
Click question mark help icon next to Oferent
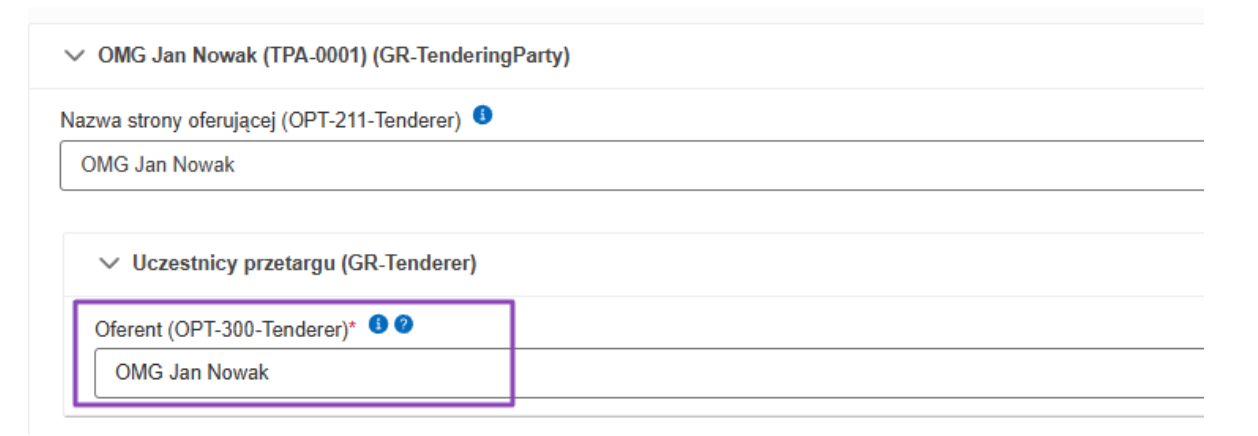tap(403, 324)
